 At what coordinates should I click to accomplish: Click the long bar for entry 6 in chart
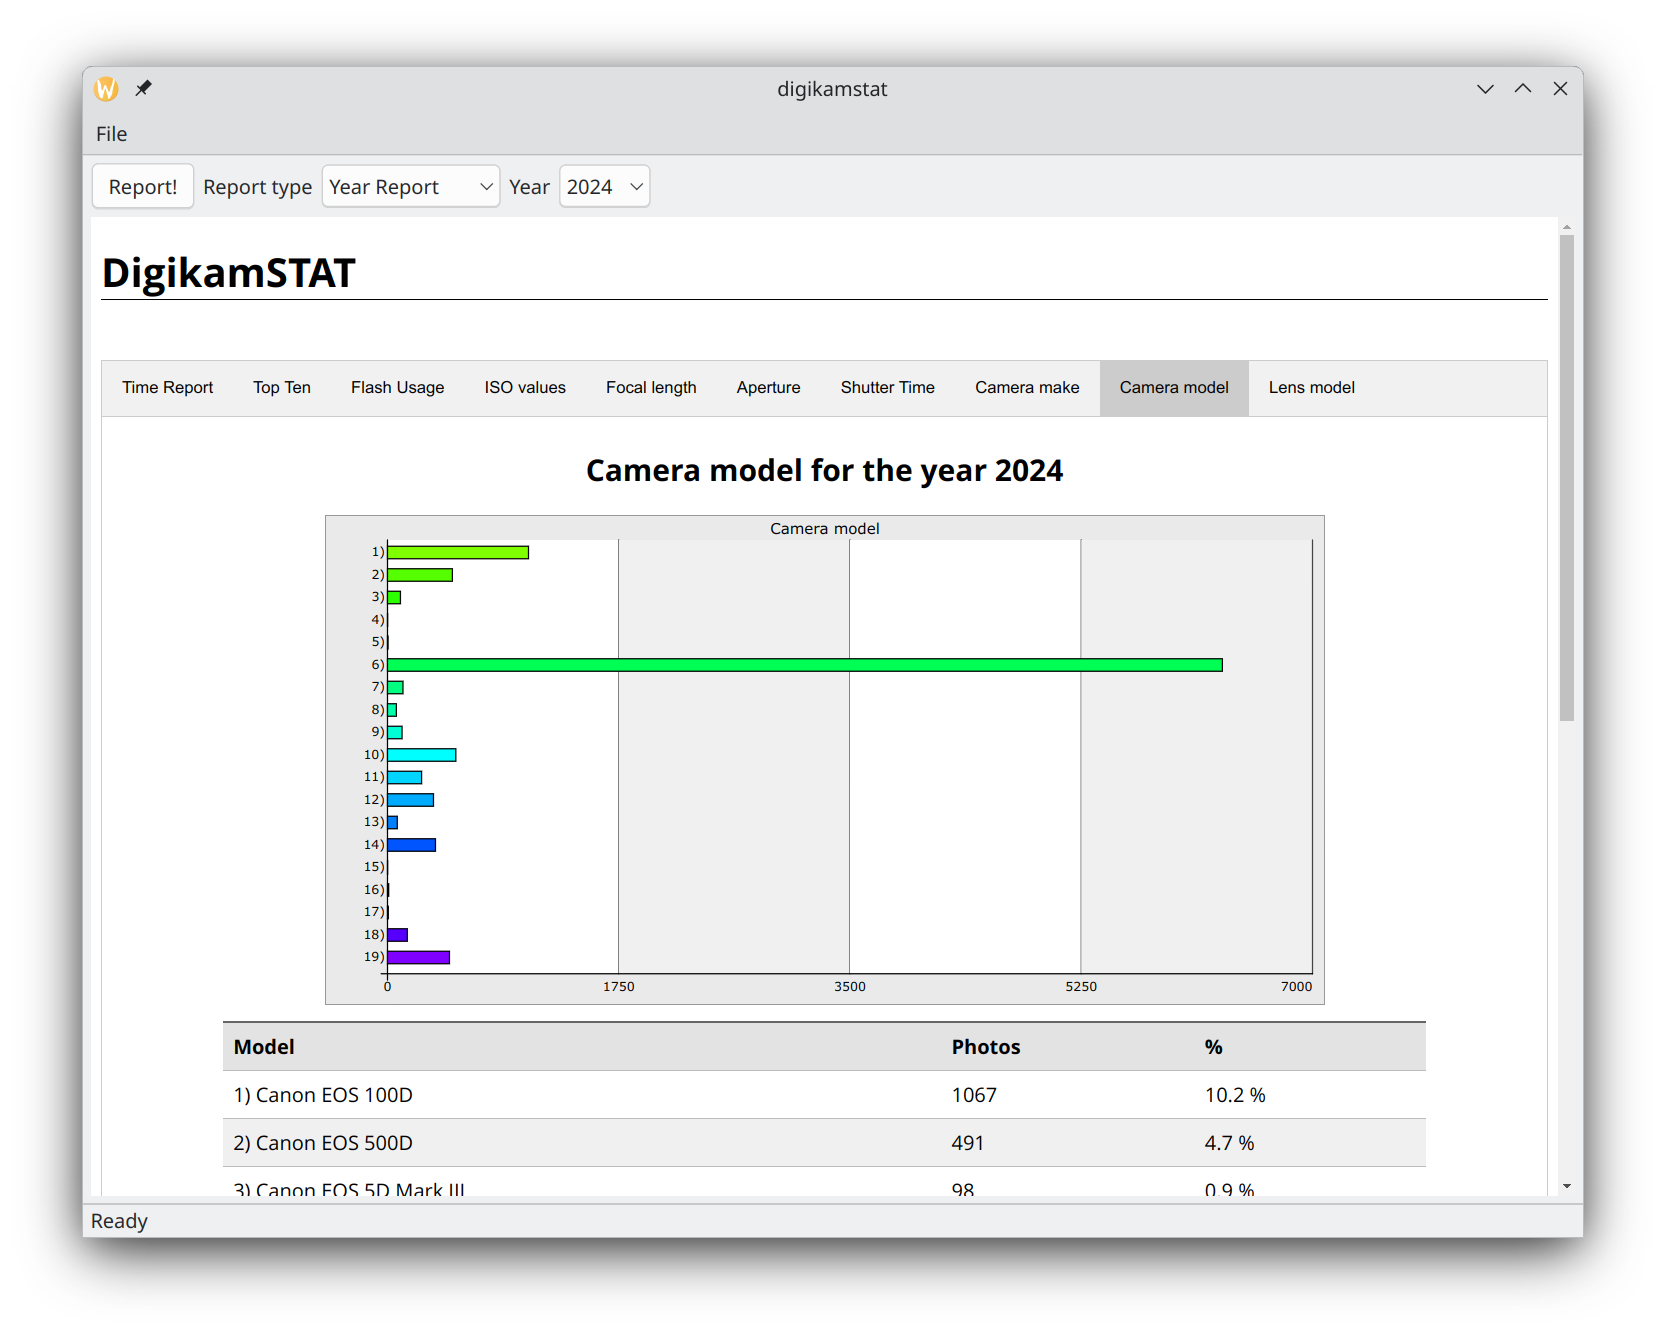(805, 665)
